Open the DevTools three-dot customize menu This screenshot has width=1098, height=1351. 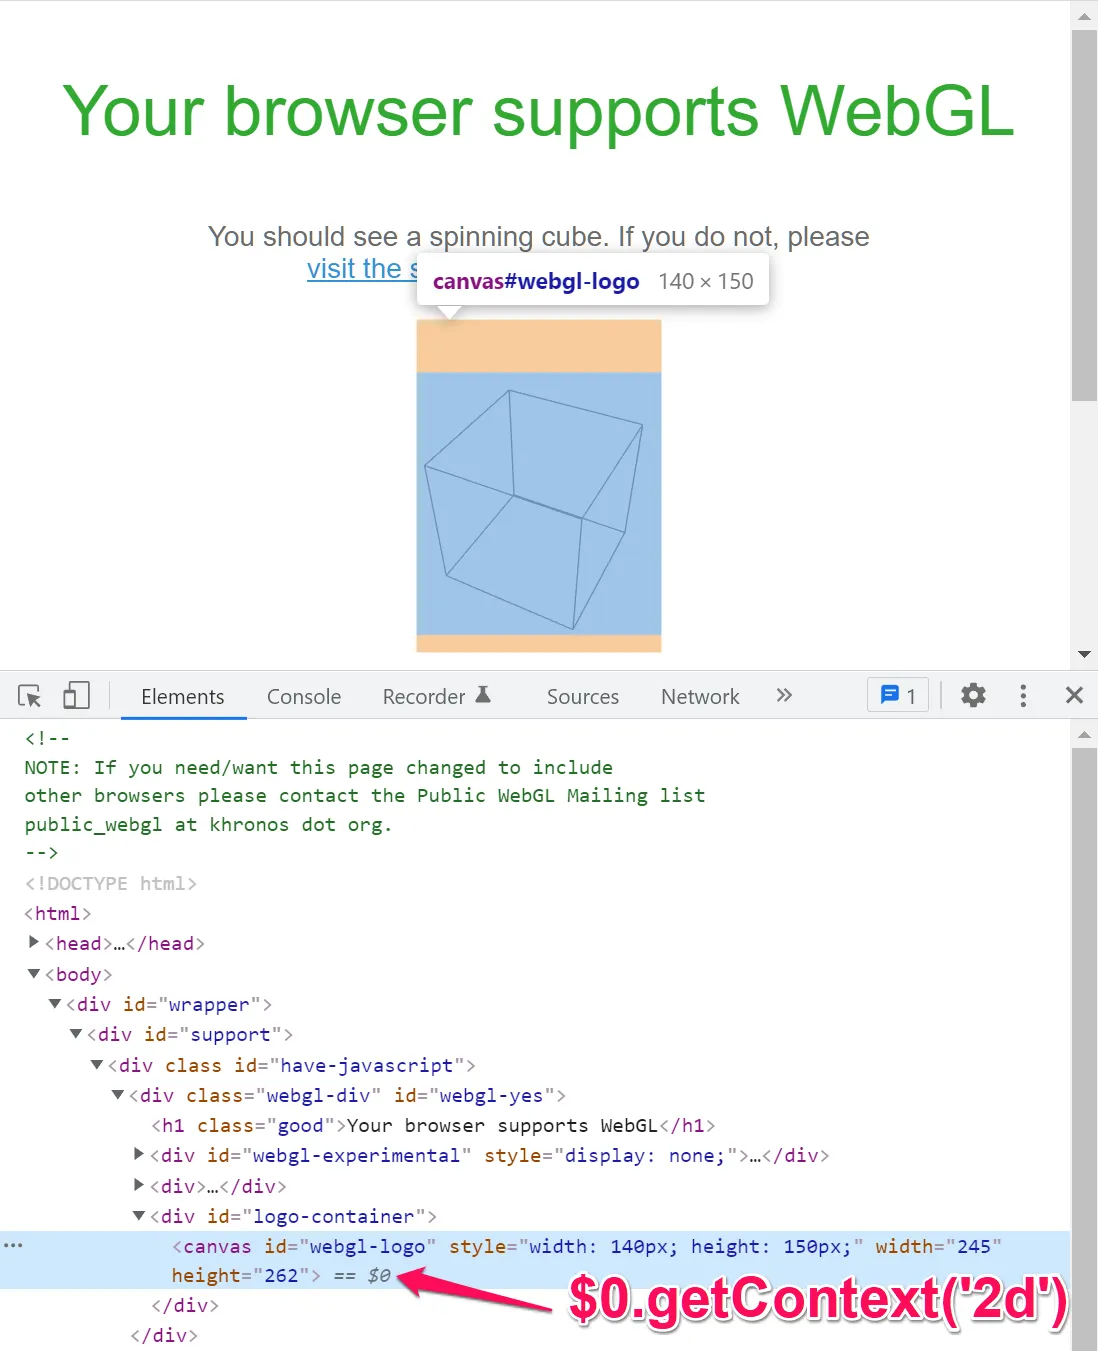click(x=1022, y=696)
